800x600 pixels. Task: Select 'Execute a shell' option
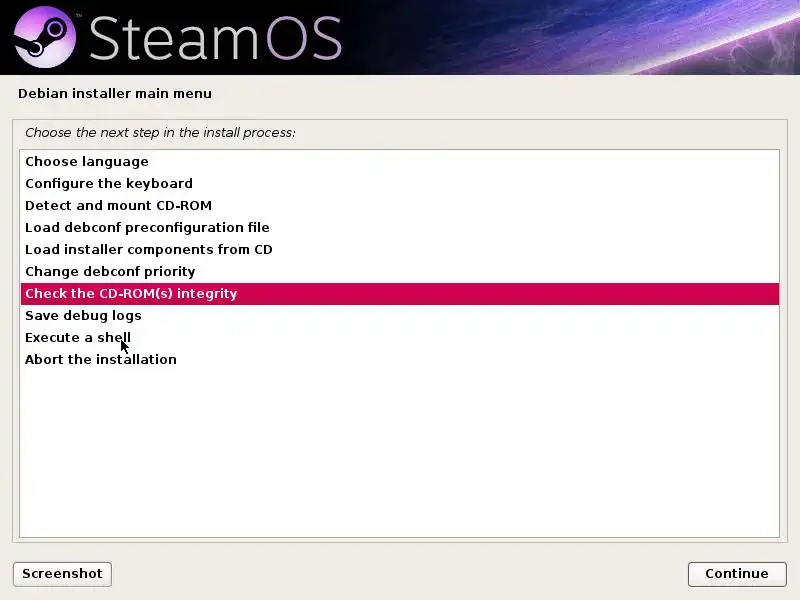pyautogui.click(x=399, y=338)
